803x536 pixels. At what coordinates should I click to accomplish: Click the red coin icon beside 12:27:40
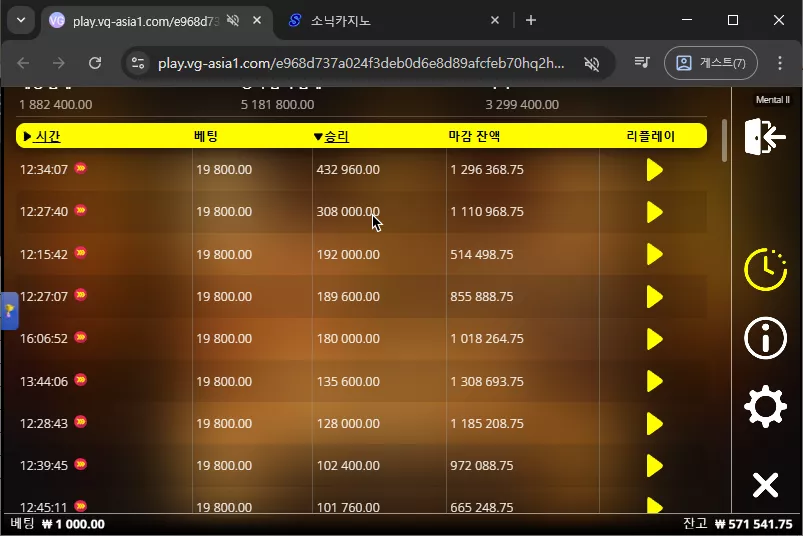point(80,210)
